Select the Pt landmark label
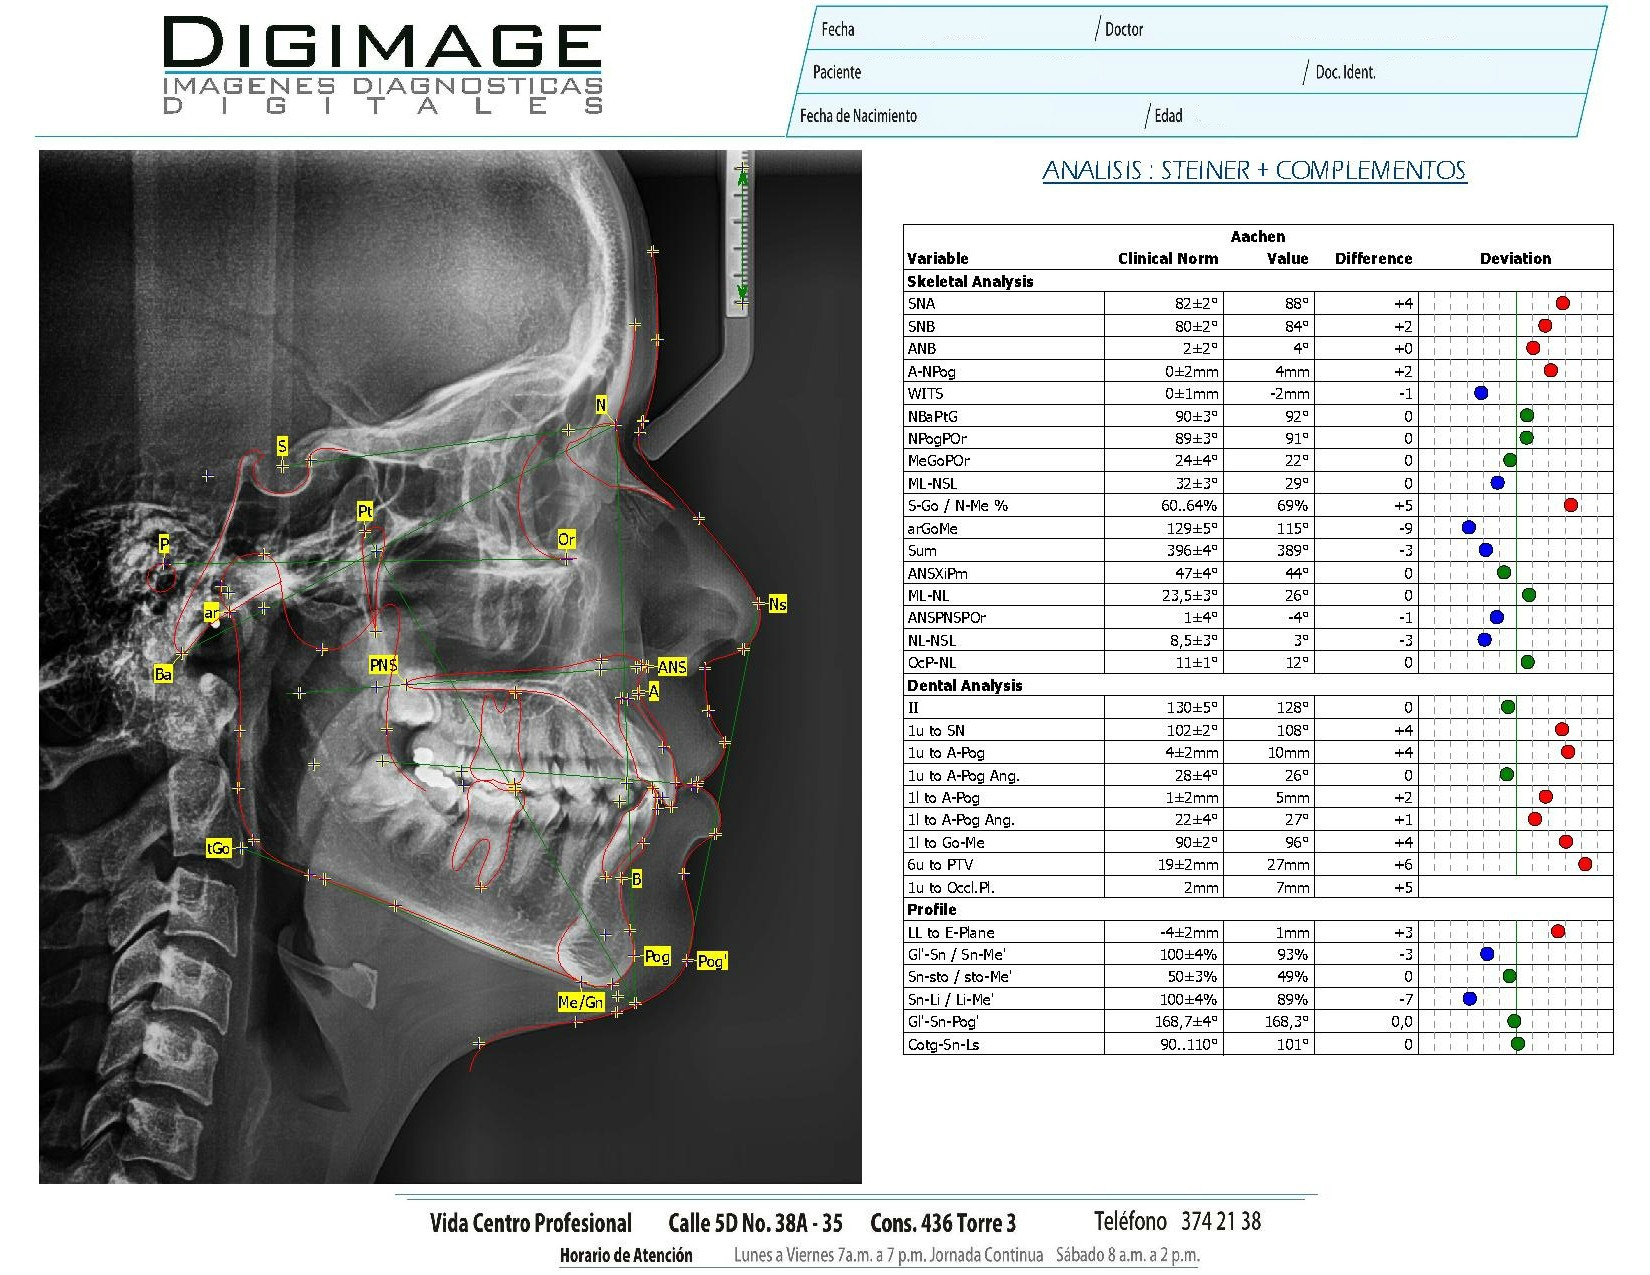 coord(365,512)
